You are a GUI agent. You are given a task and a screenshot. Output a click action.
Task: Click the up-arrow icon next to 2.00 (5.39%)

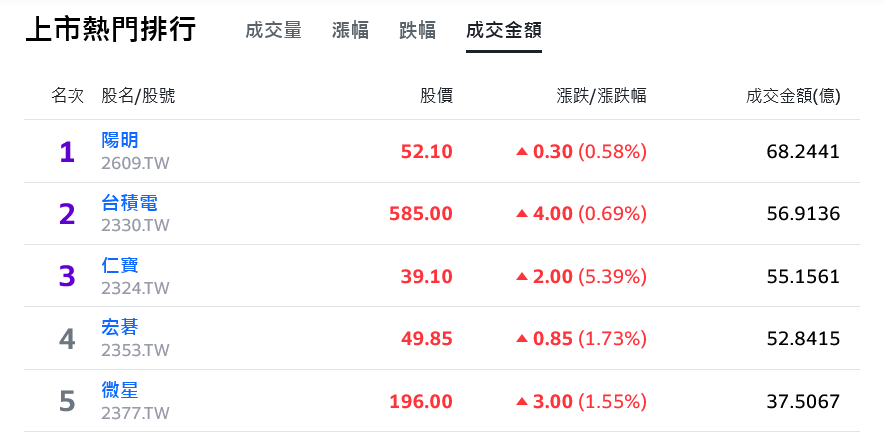(522, 276)
